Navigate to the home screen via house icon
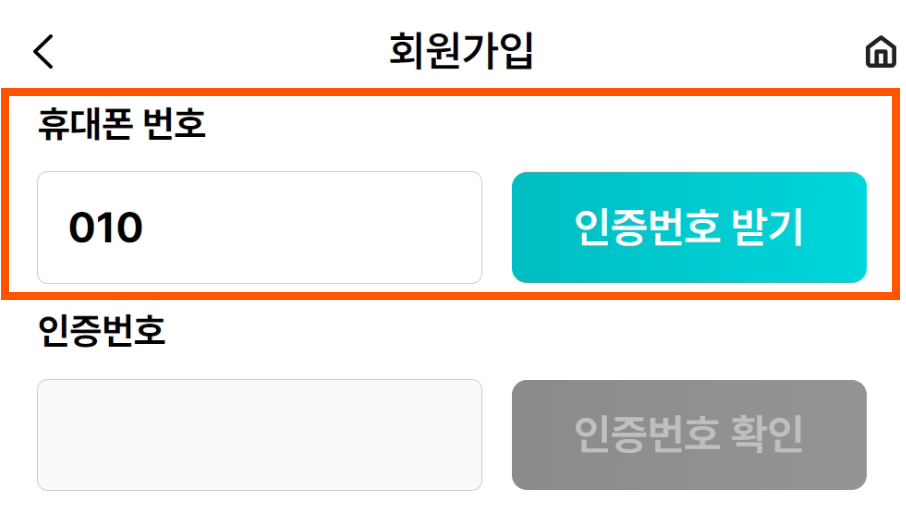Viewport: 906px width, 513px height. point(880,52)
